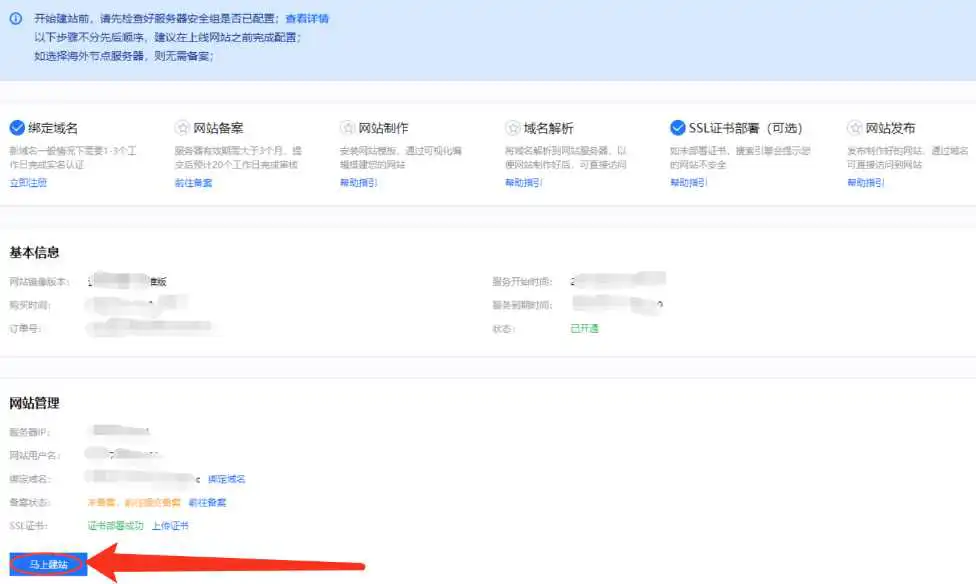976x584 pixels.
Task: Click the 网站发布 step star icon
Action: coord(854,128)
